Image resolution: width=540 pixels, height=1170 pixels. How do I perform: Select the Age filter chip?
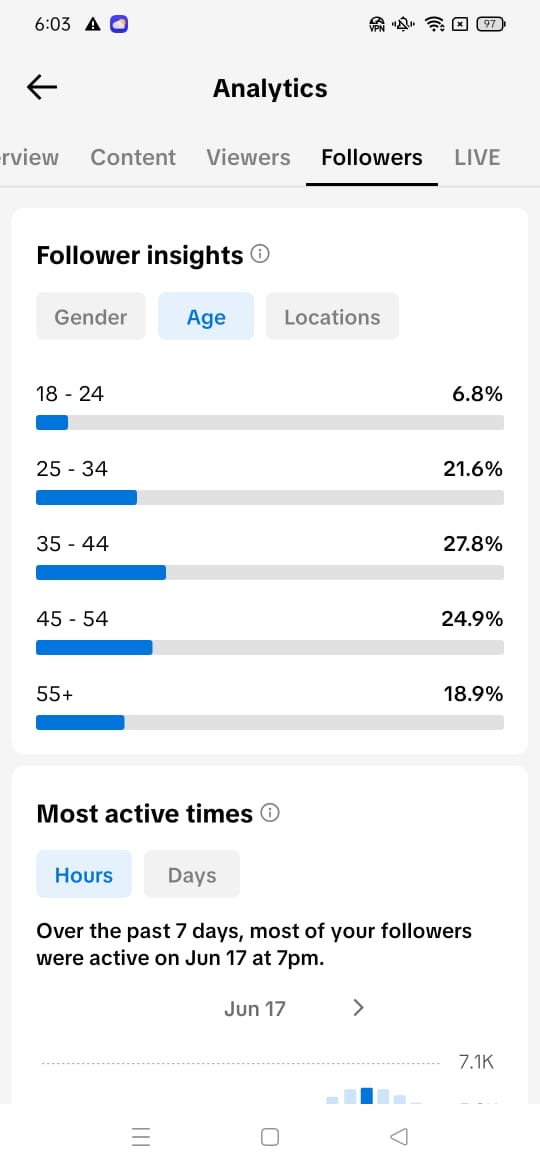tap(206, 316)
